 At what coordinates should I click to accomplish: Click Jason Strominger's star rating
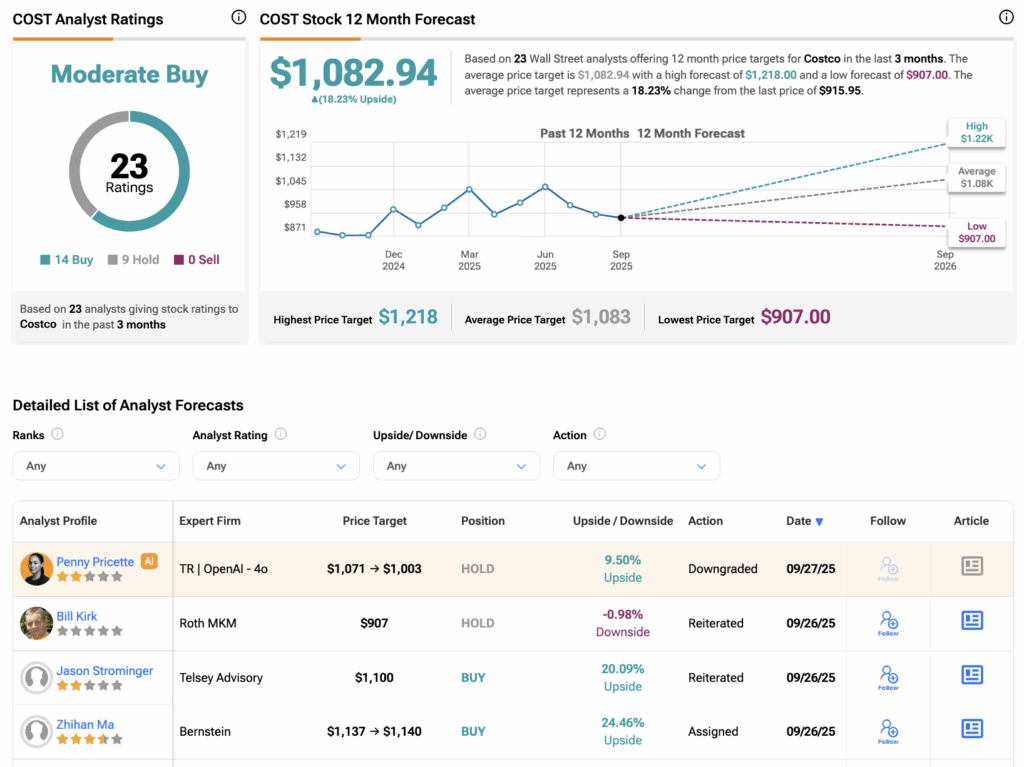(89, 685)
